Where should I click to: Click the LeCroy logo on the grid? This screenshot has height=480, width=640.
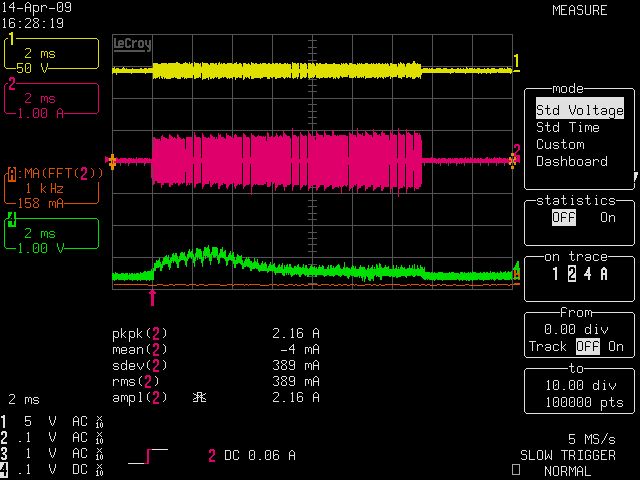(x=132, y=44)
